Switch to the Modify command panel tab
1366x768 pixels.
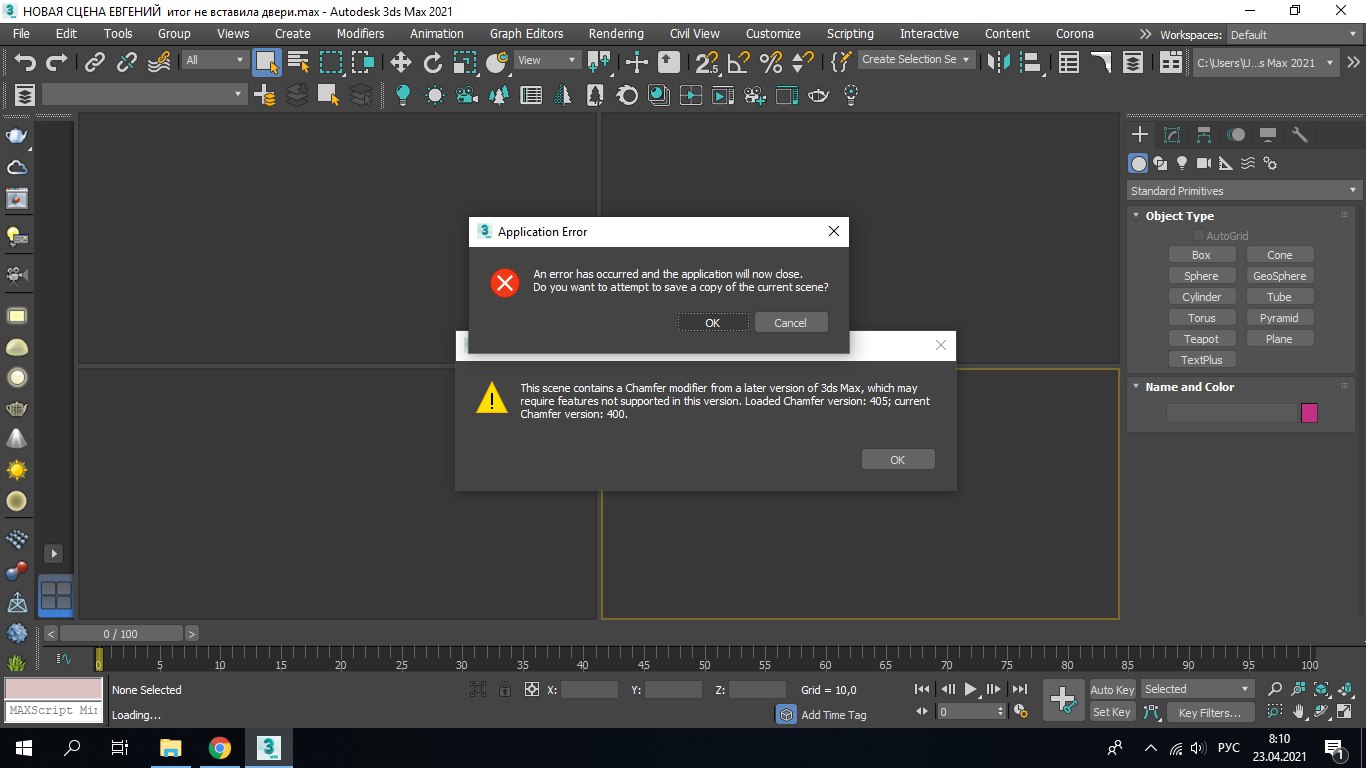click(x=1172, y=134)
